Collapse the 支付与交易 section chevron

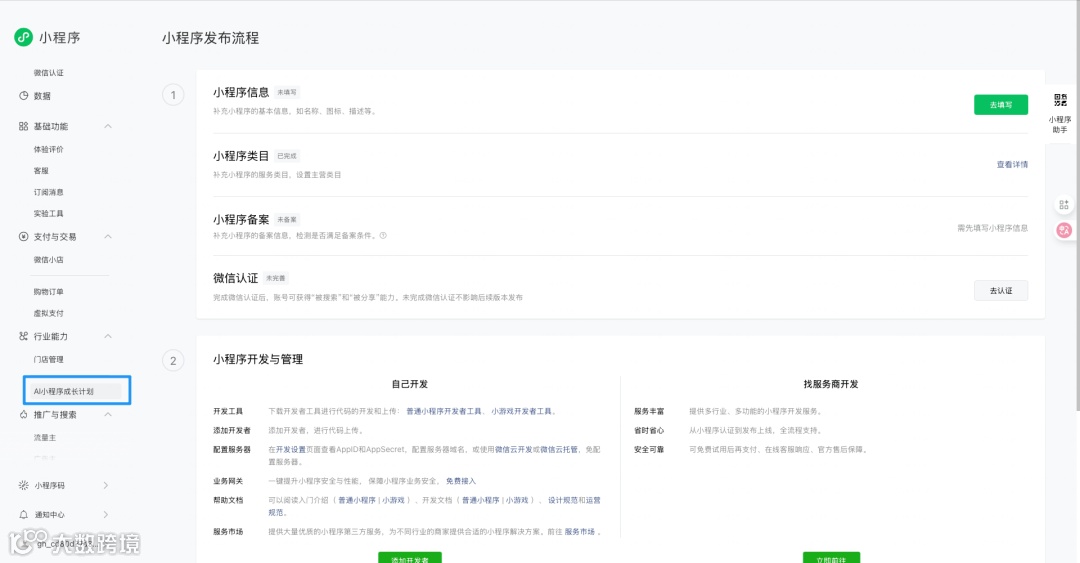pyautogui.click(x=107, y=236)
